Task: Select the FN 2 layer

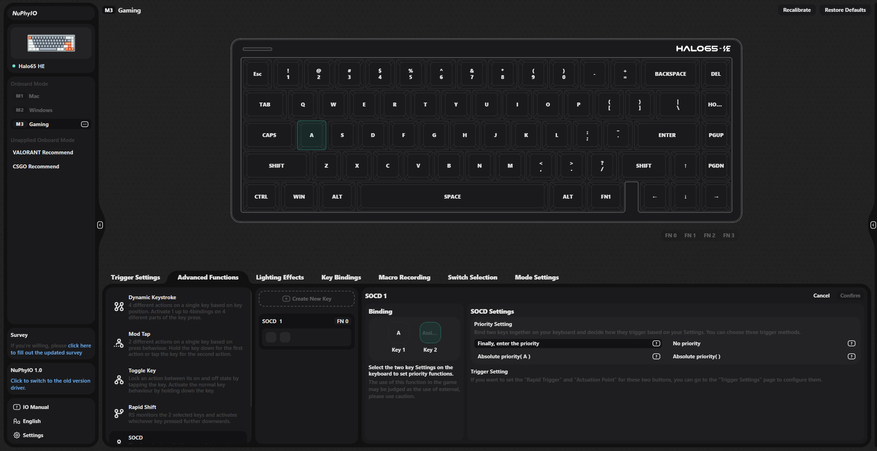Action: click(709, 236)
